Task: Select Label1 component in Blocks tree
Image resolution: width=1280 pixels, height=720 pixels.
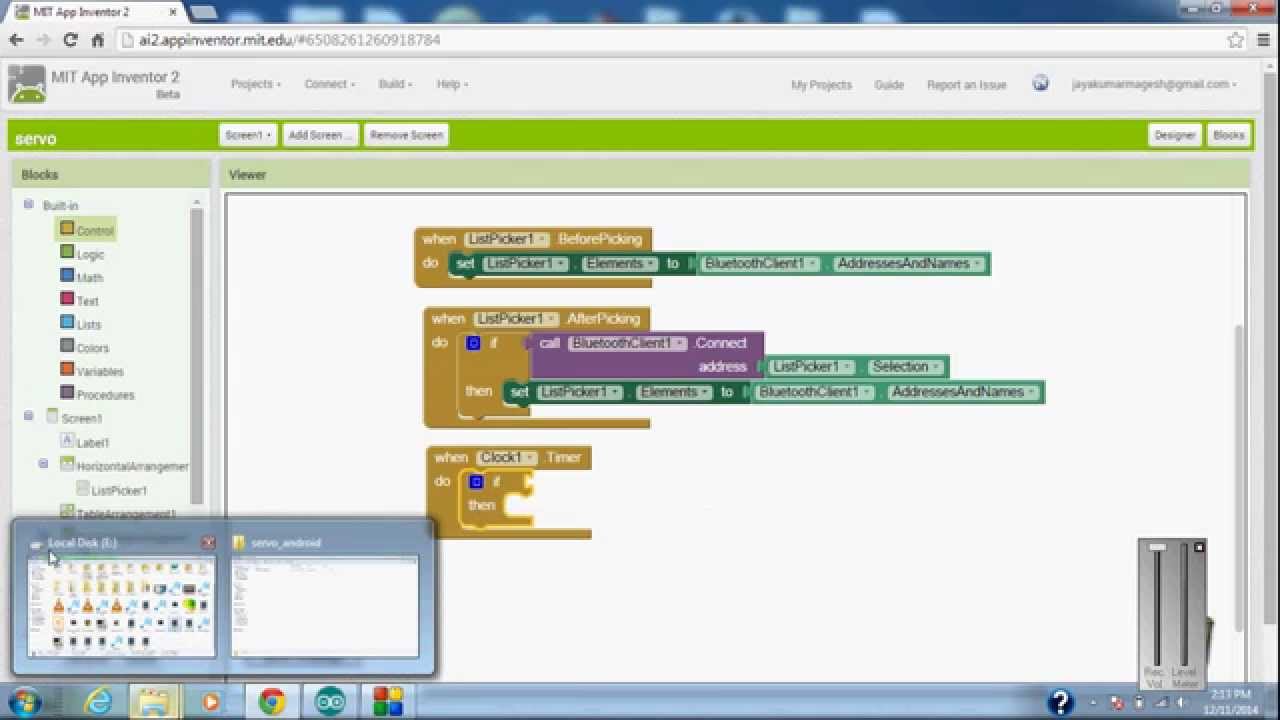Action: tap(85, 442)
